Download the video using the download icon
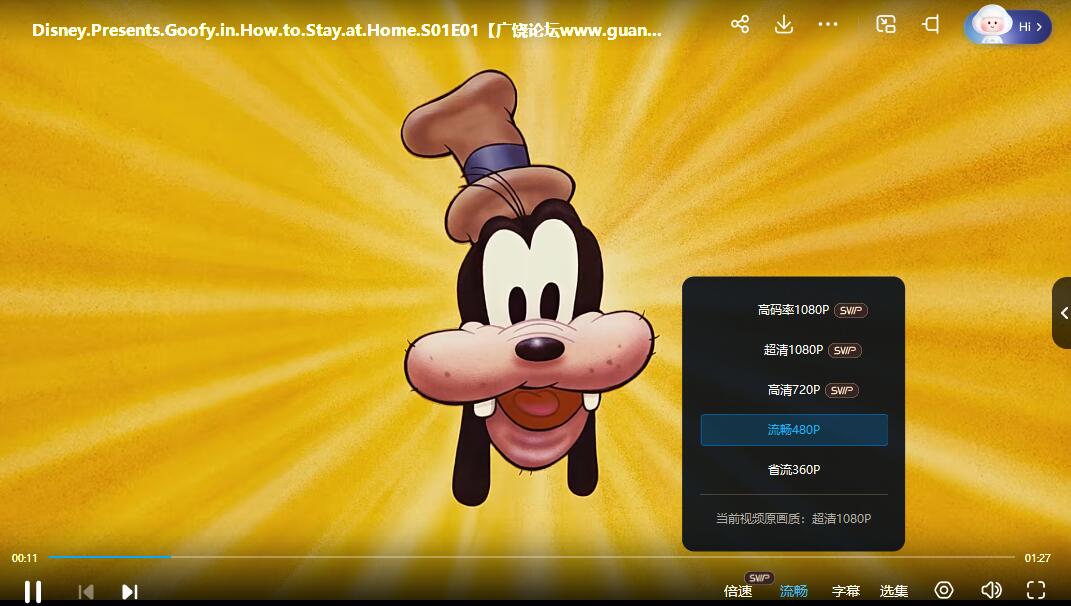 point(784,25)
